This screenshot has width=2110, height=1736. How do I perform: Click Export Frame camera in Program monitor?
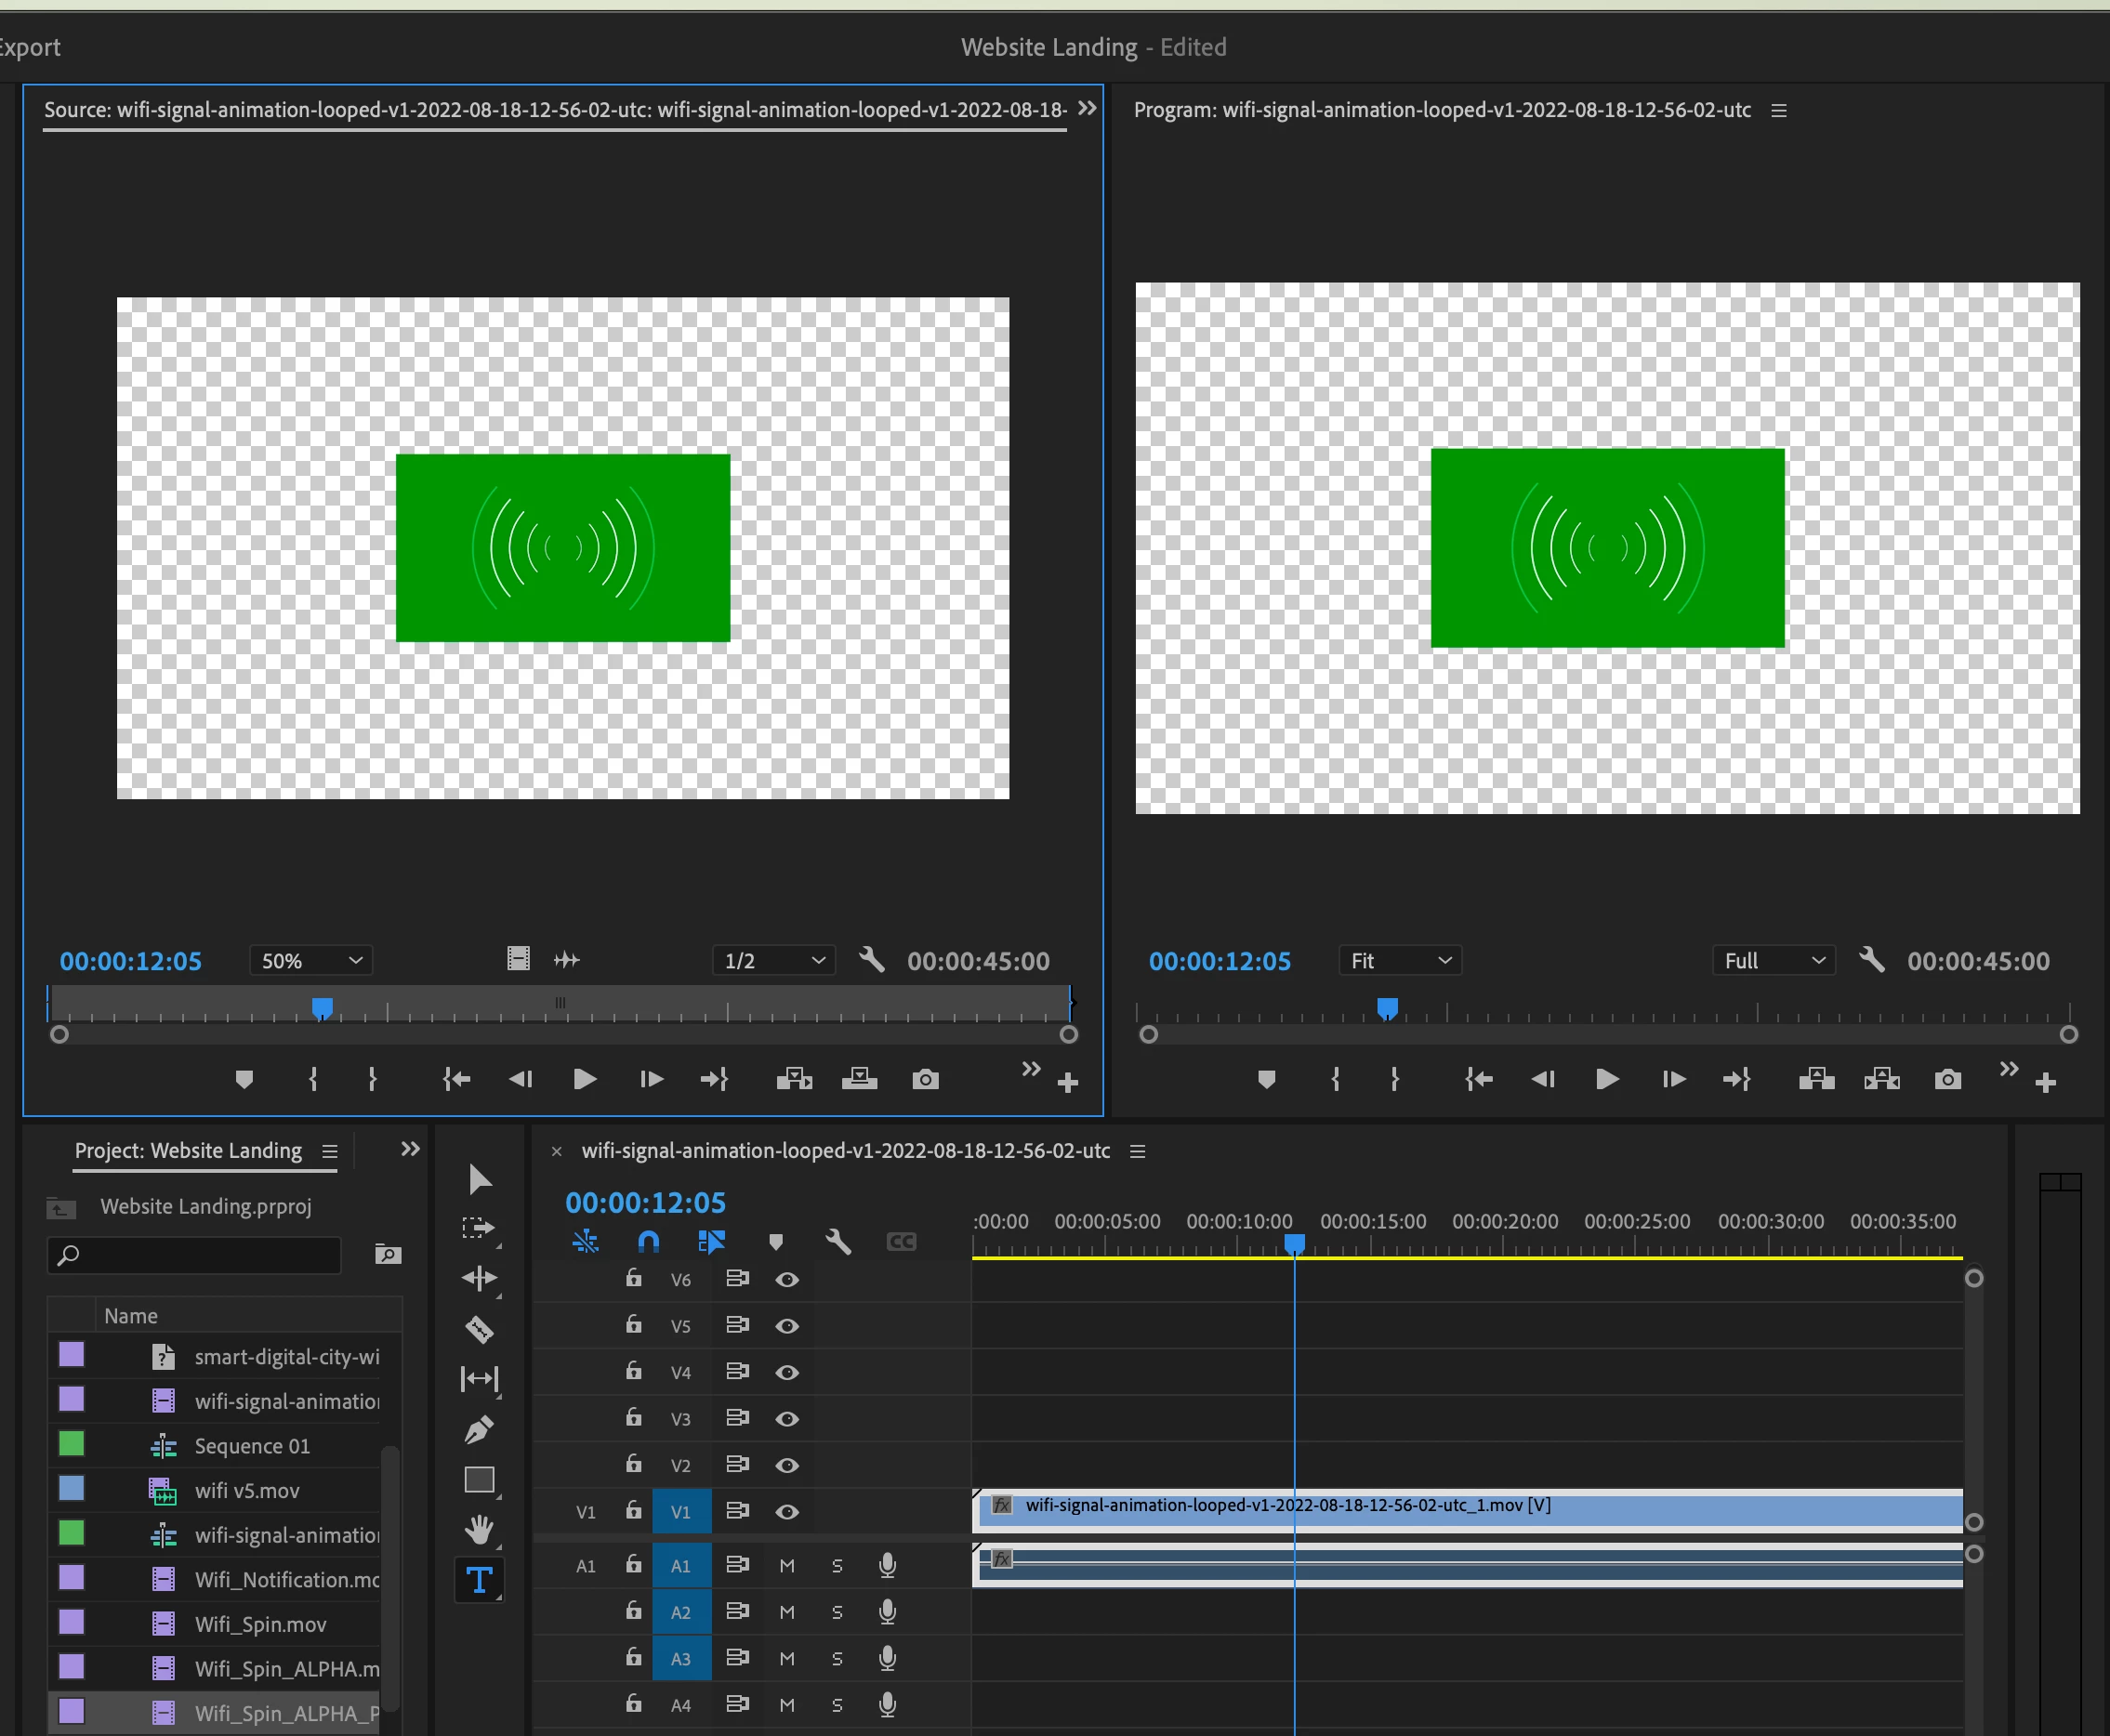coord(1947,1079)
